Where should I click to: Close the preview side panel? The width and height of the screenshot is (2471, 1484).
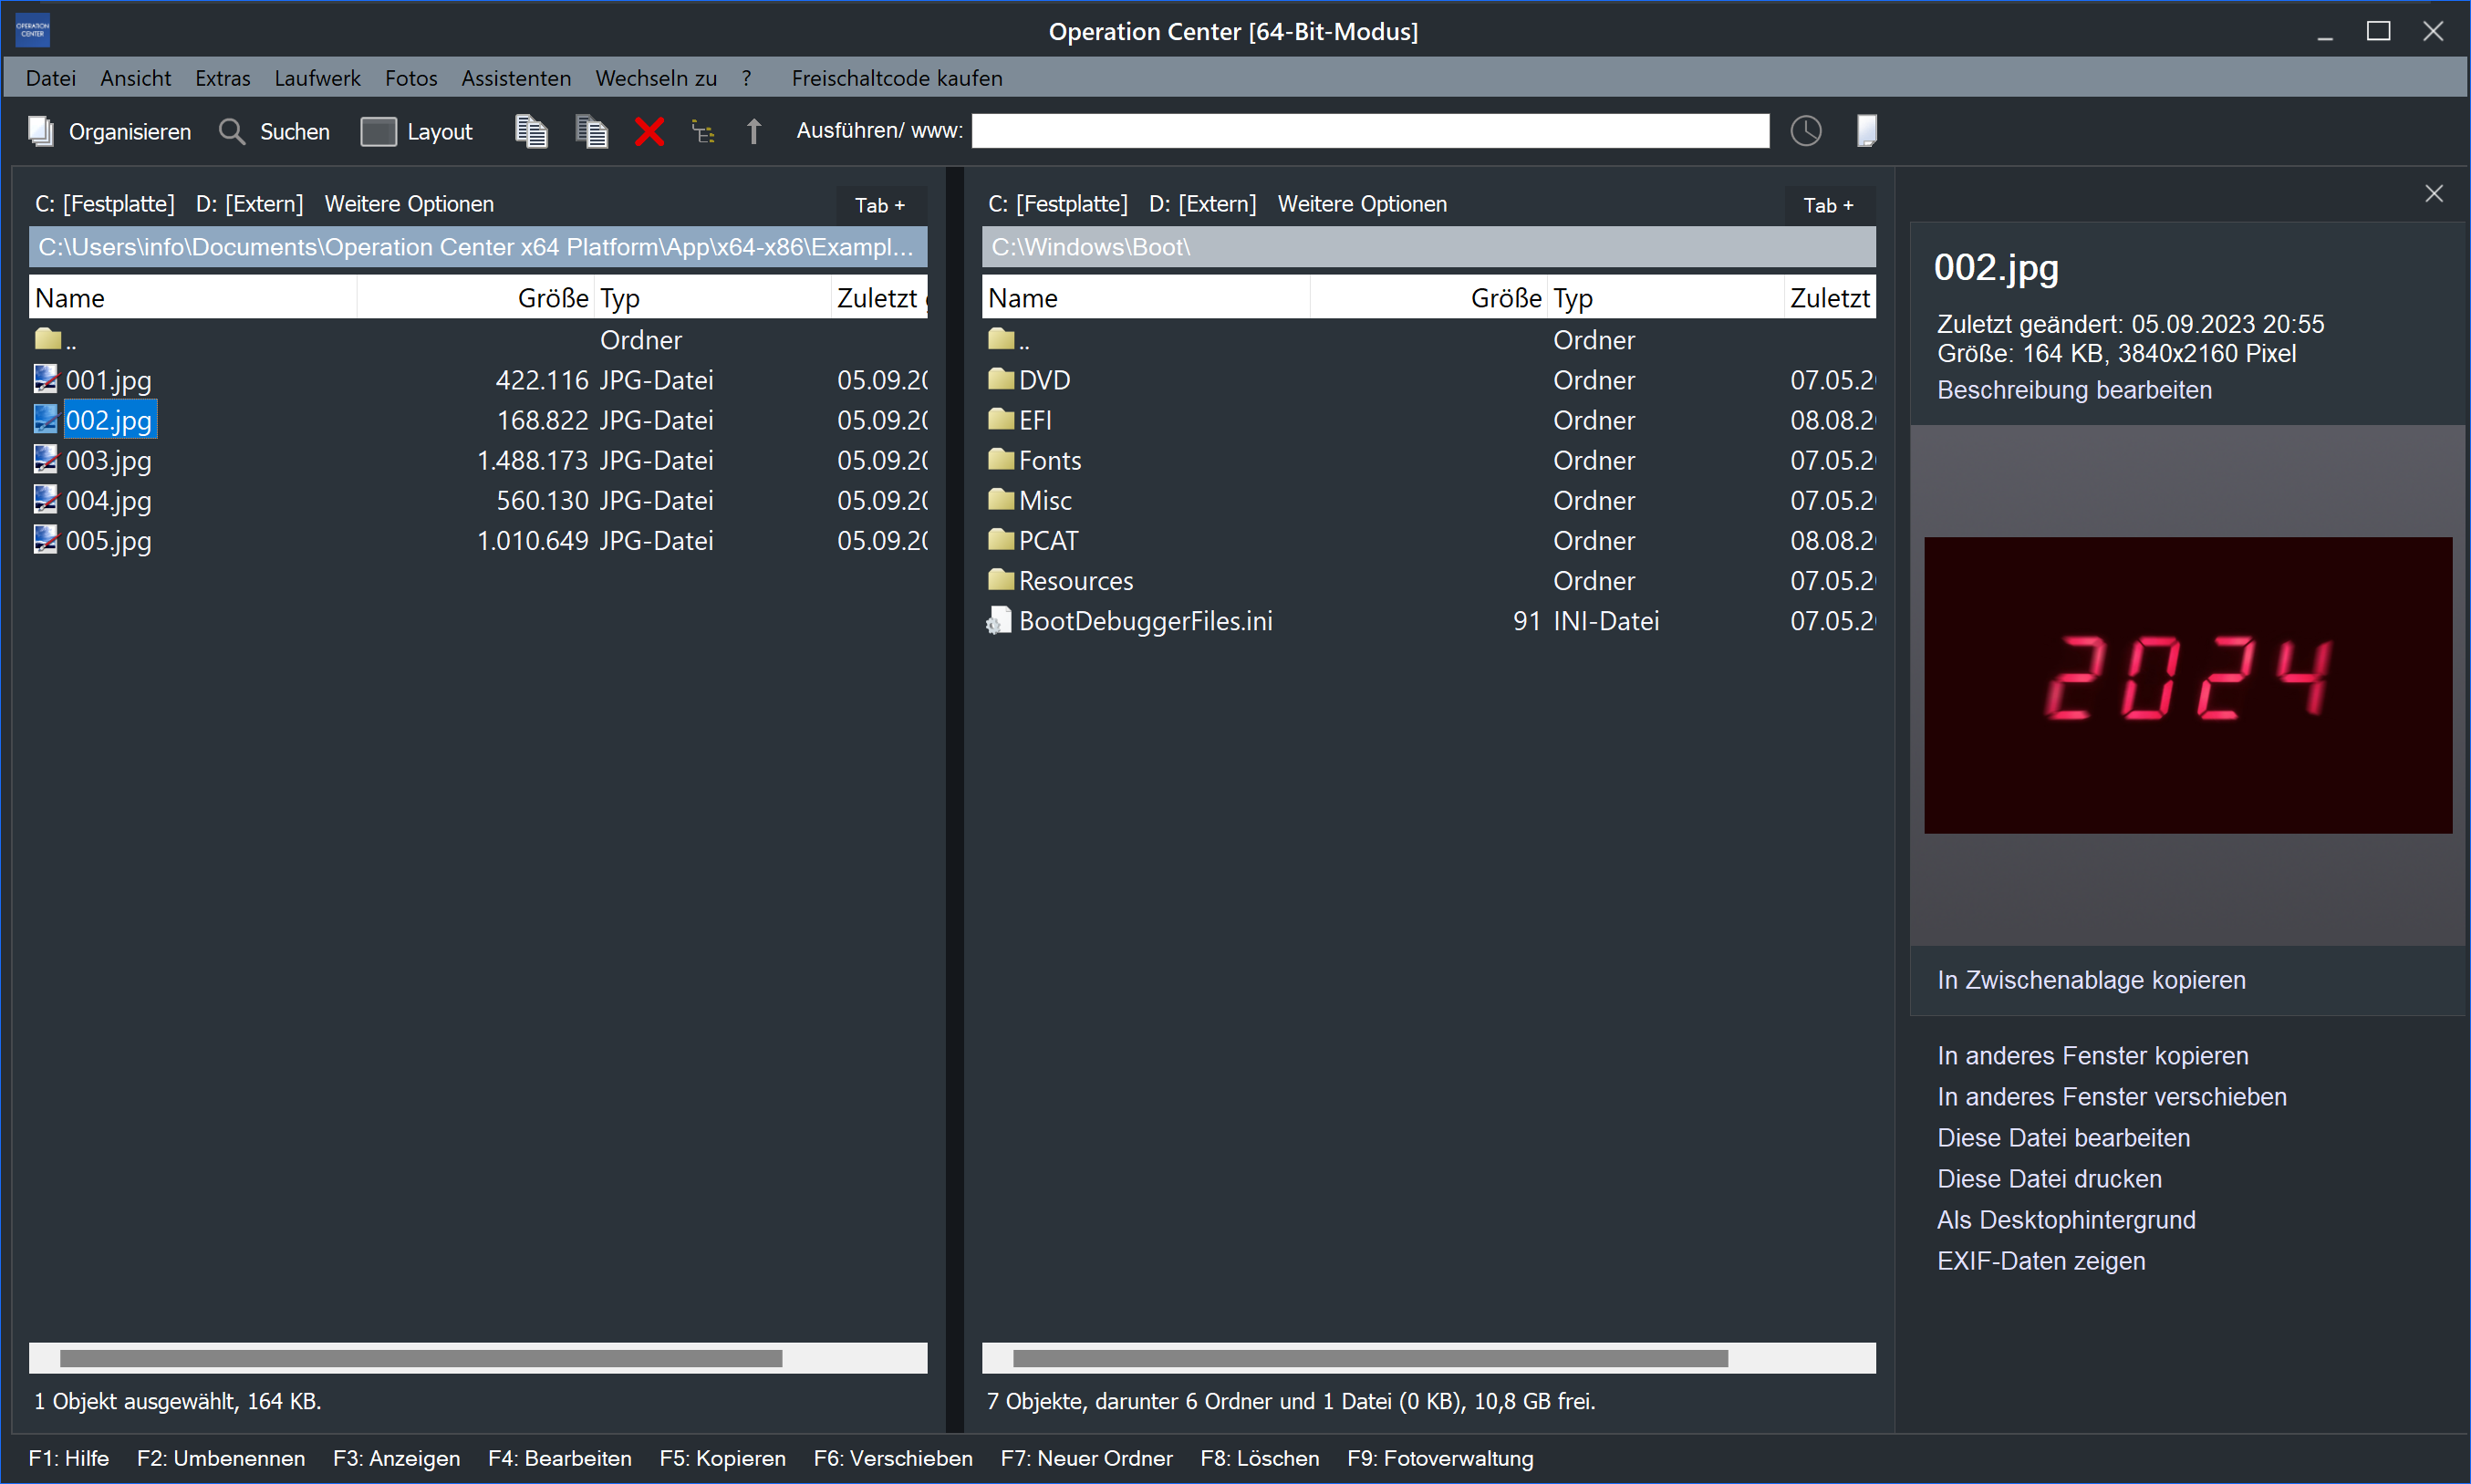tap(2433, 194)
